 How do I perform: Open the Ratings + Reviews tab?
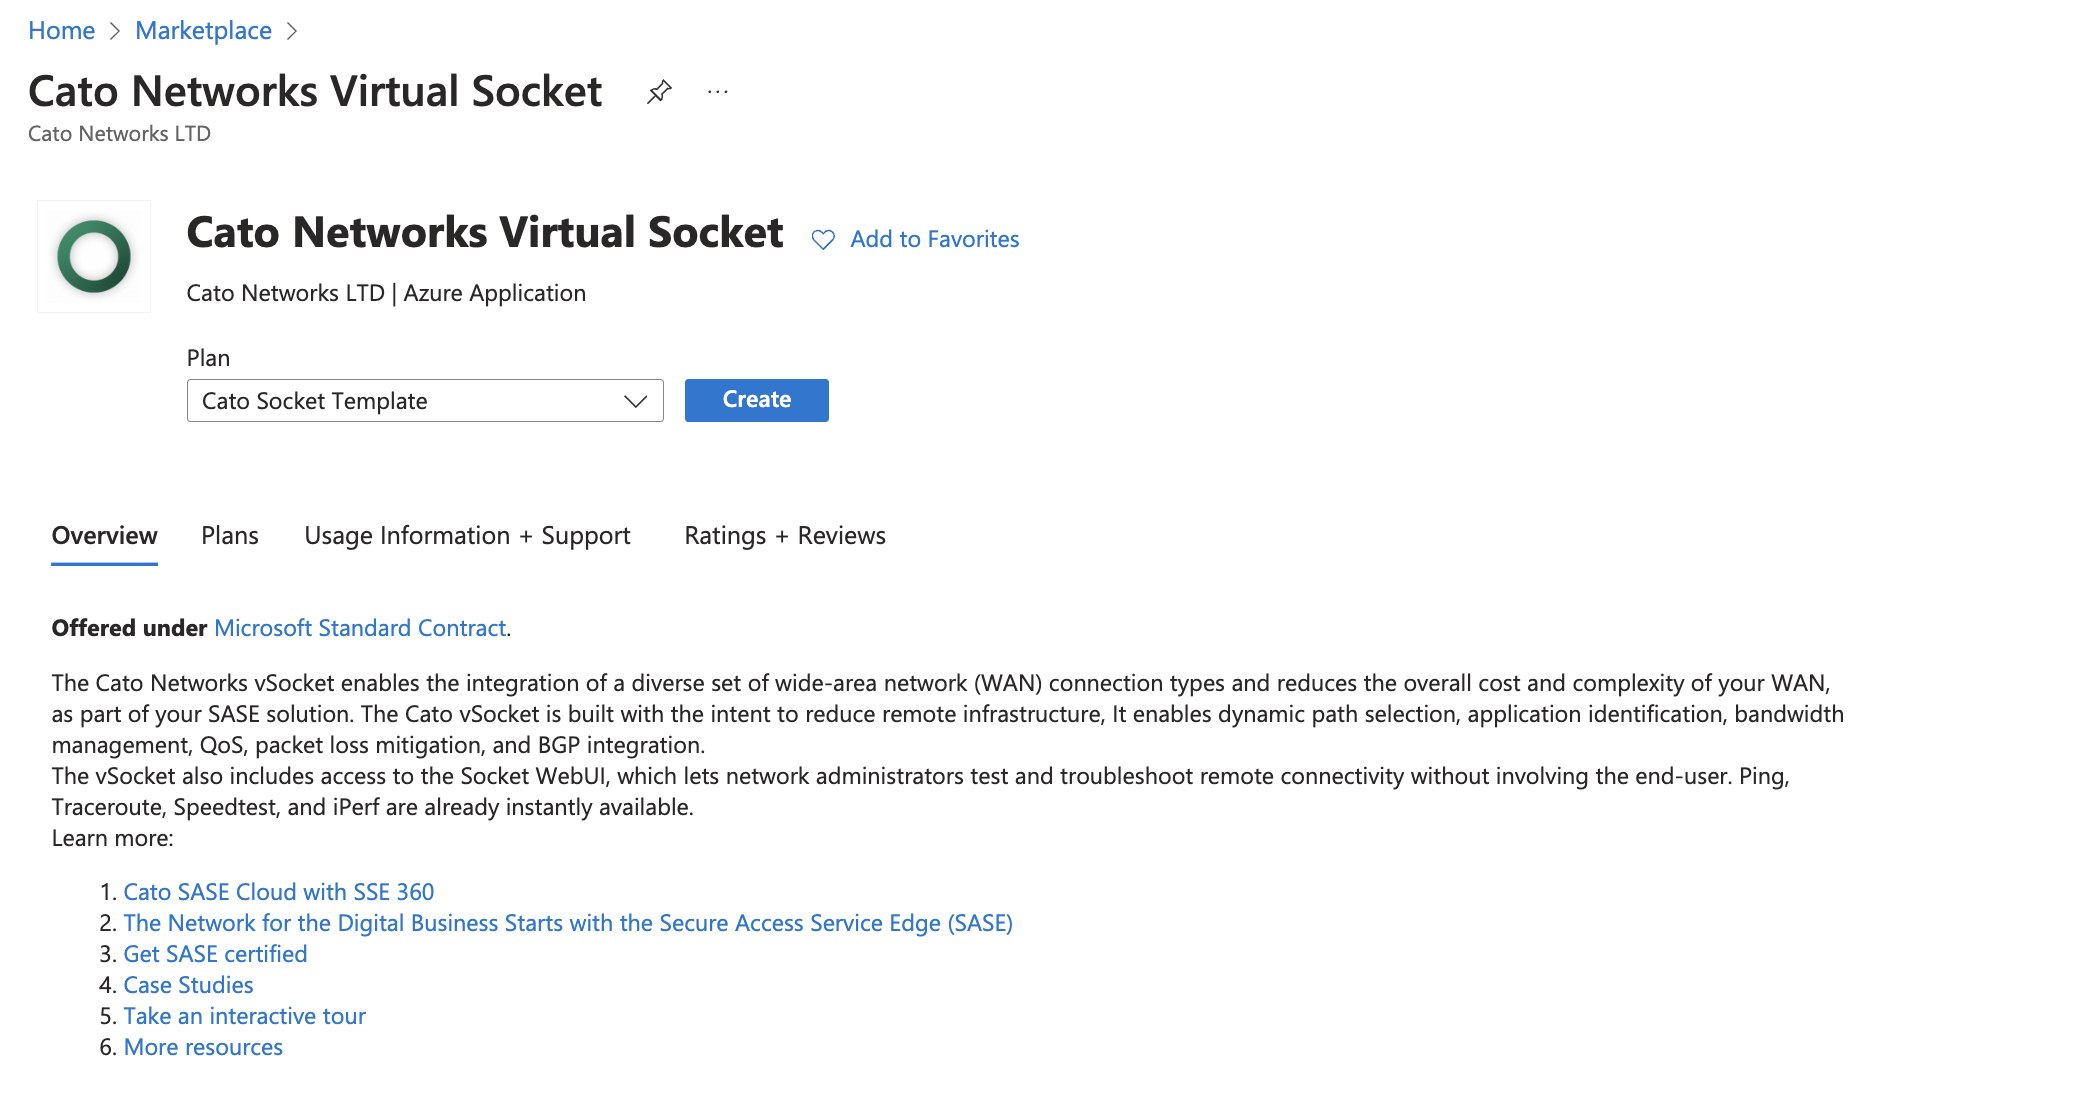pos(784,536)
